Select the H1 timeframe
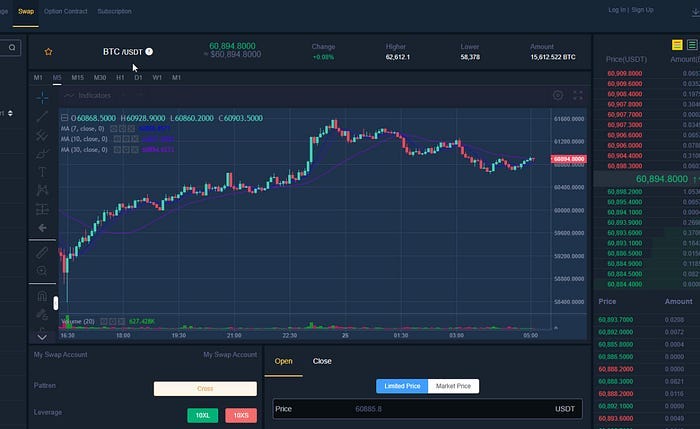 point(120,78)
